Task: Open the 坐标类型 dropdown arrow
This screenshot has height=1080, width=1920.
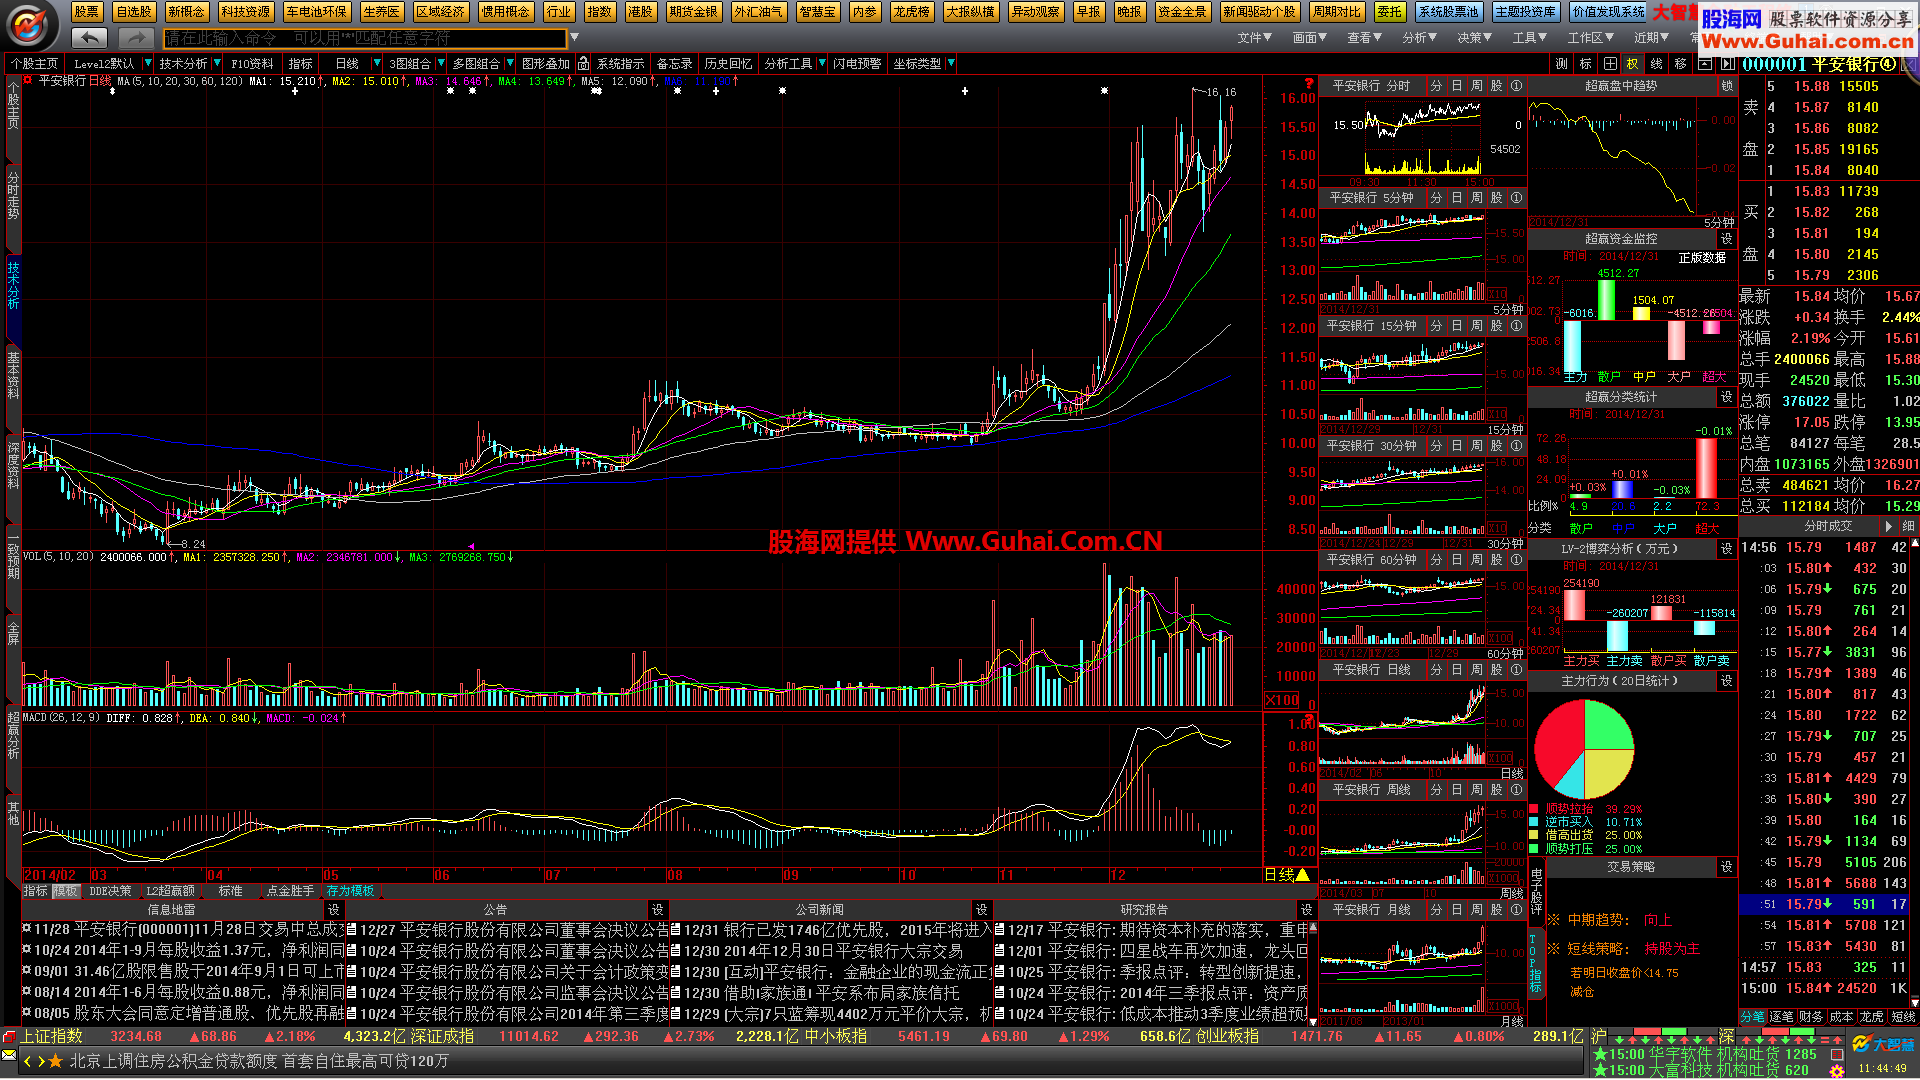Action: tap(951, 64)
